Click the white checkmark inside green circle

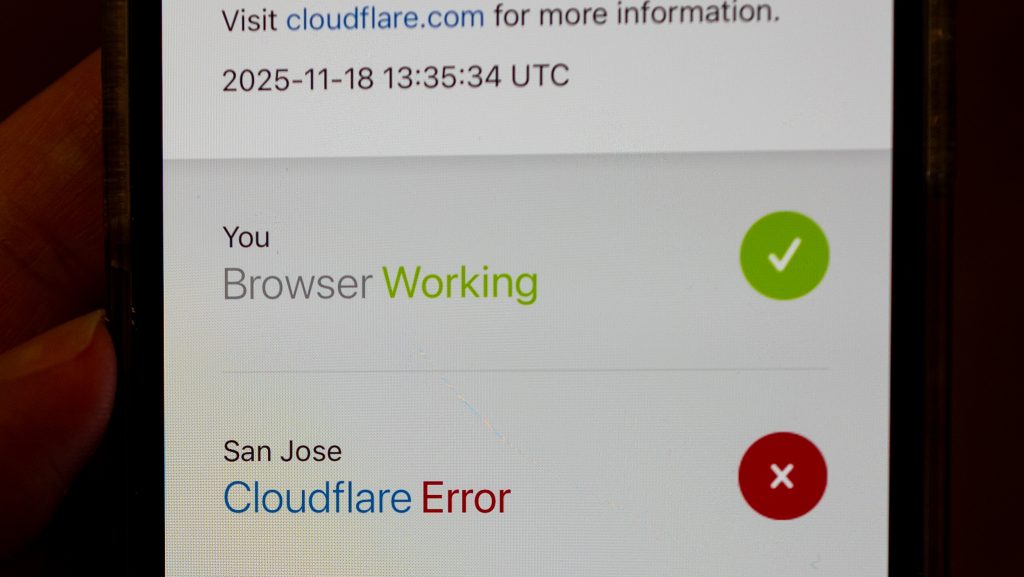point(784,255)
